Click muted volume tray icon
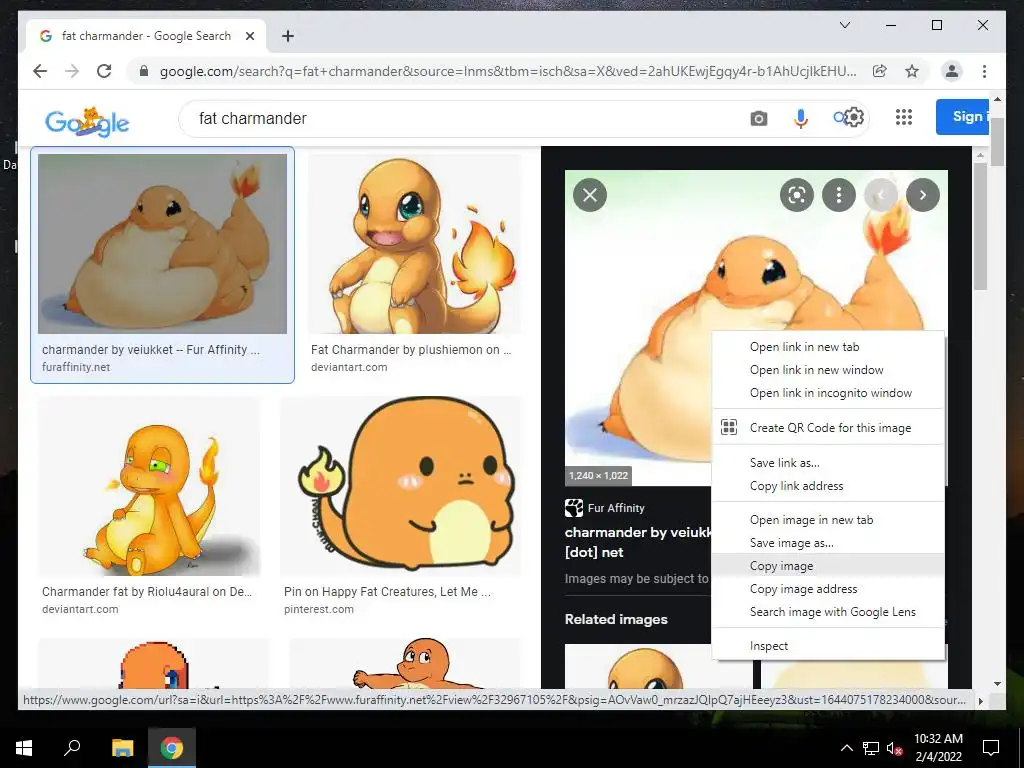 (x=894, y=748)
